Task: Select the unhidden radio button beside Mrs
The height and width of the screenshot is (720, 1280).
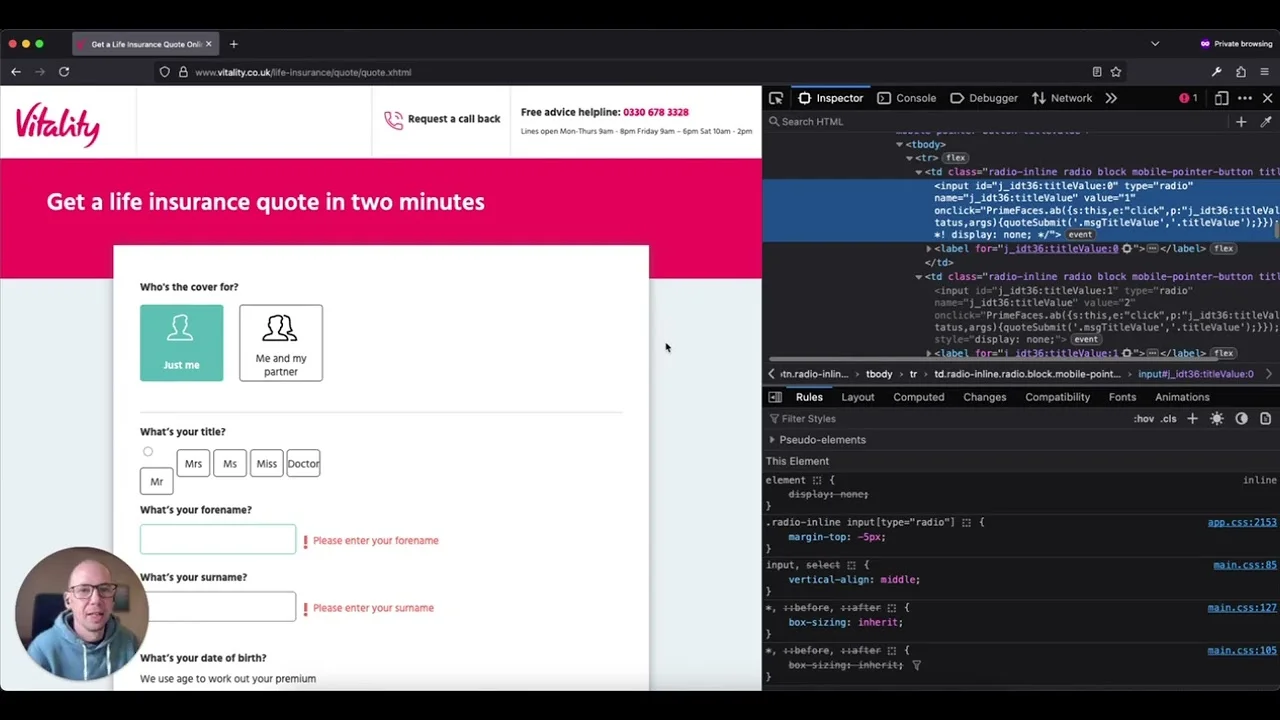Action: (x=148, y=452)
